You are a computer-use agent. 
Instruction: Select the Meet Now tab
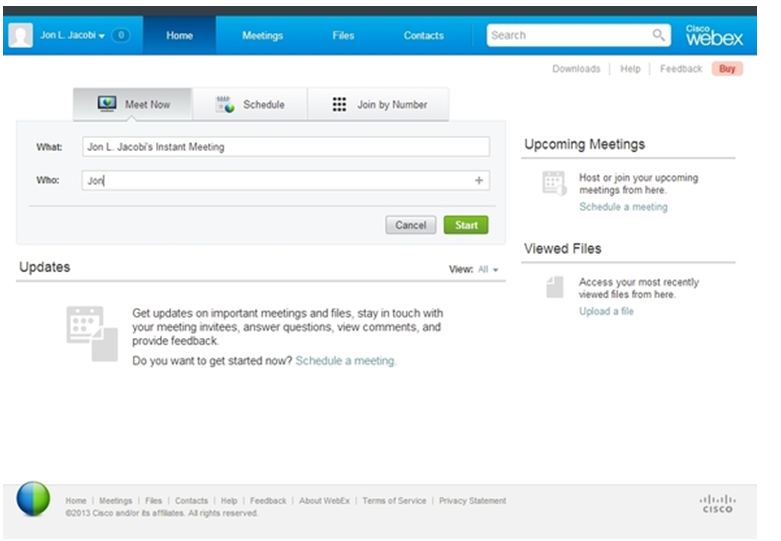[x=132, y=104]
